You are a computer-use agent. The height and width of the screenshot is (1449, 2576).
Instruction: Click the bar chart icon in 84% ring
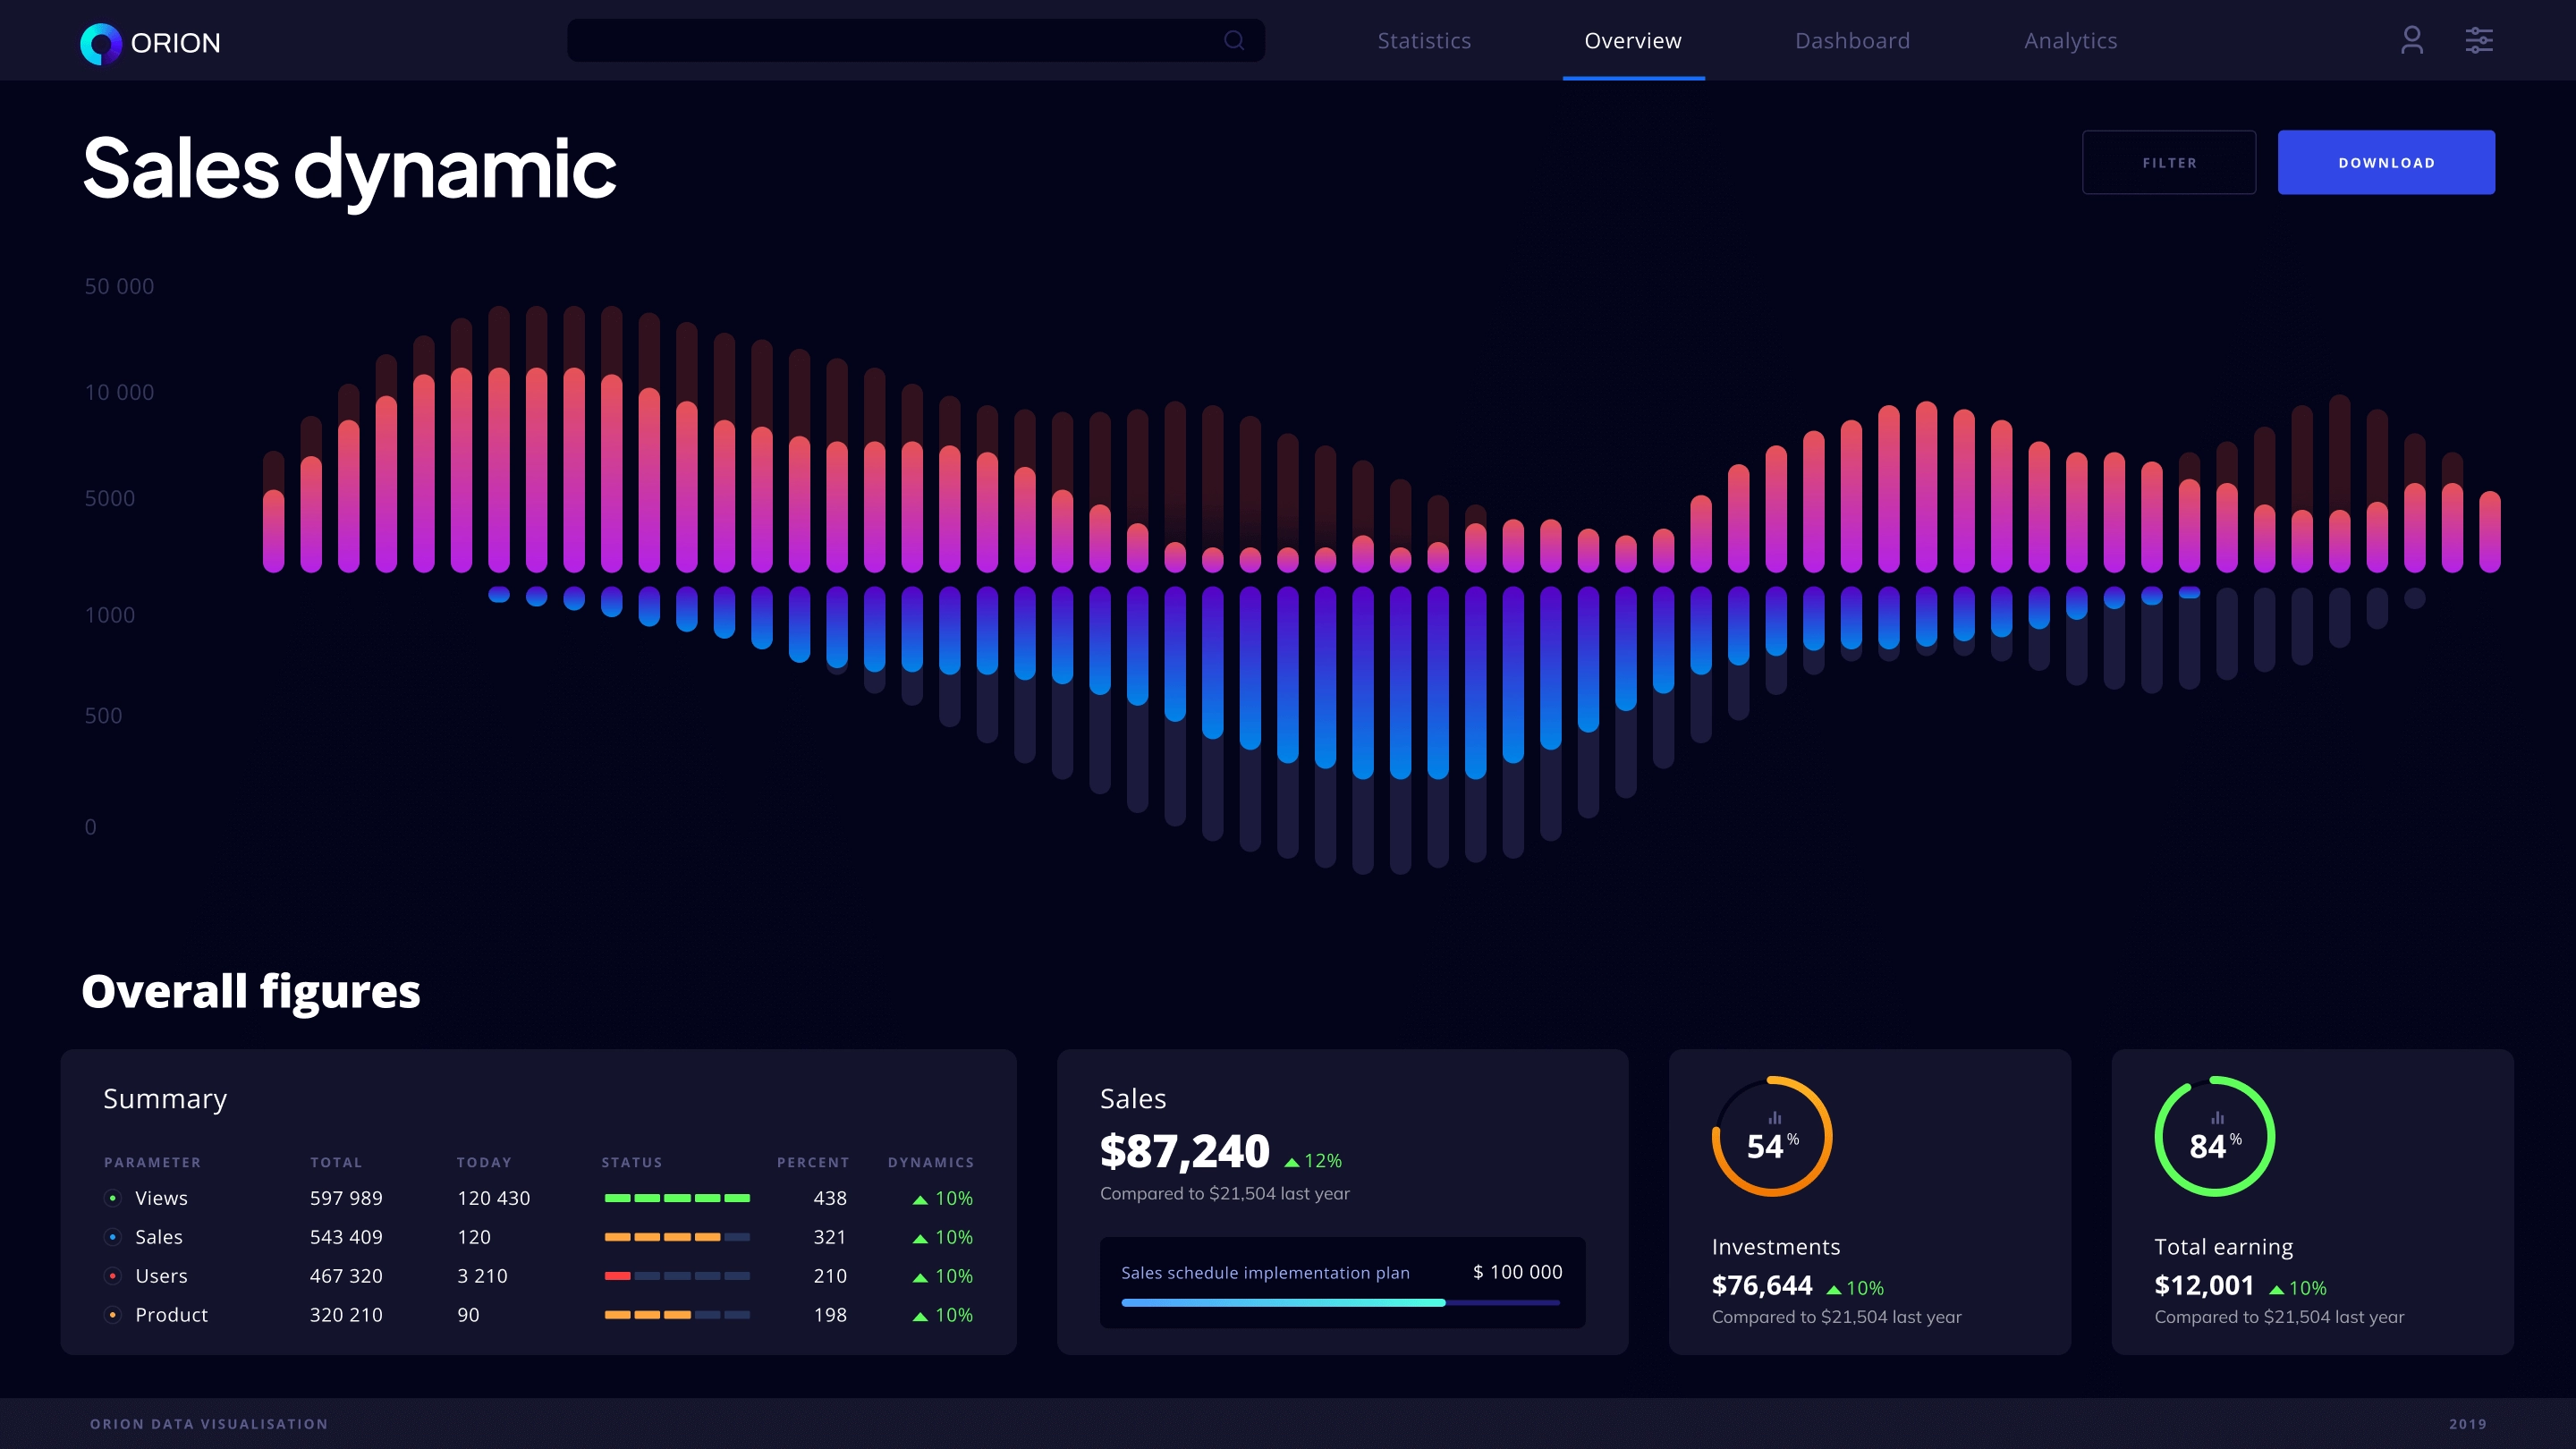[2217, 1118]
